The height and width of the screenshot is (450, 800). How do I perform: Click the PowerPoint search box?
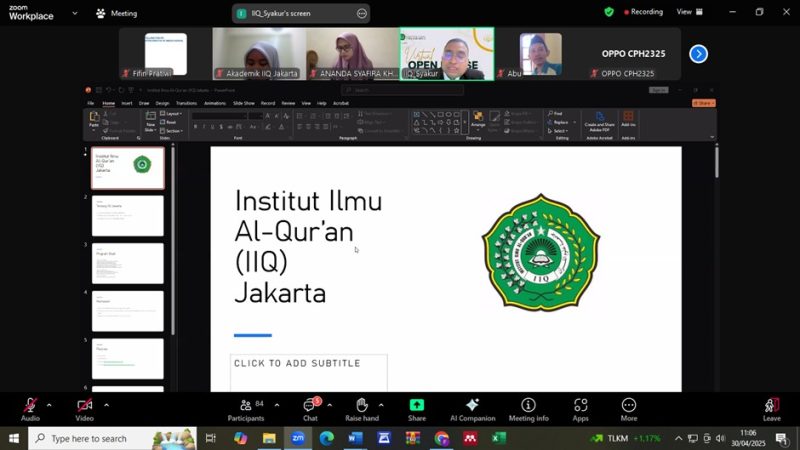tap(403, 90)
